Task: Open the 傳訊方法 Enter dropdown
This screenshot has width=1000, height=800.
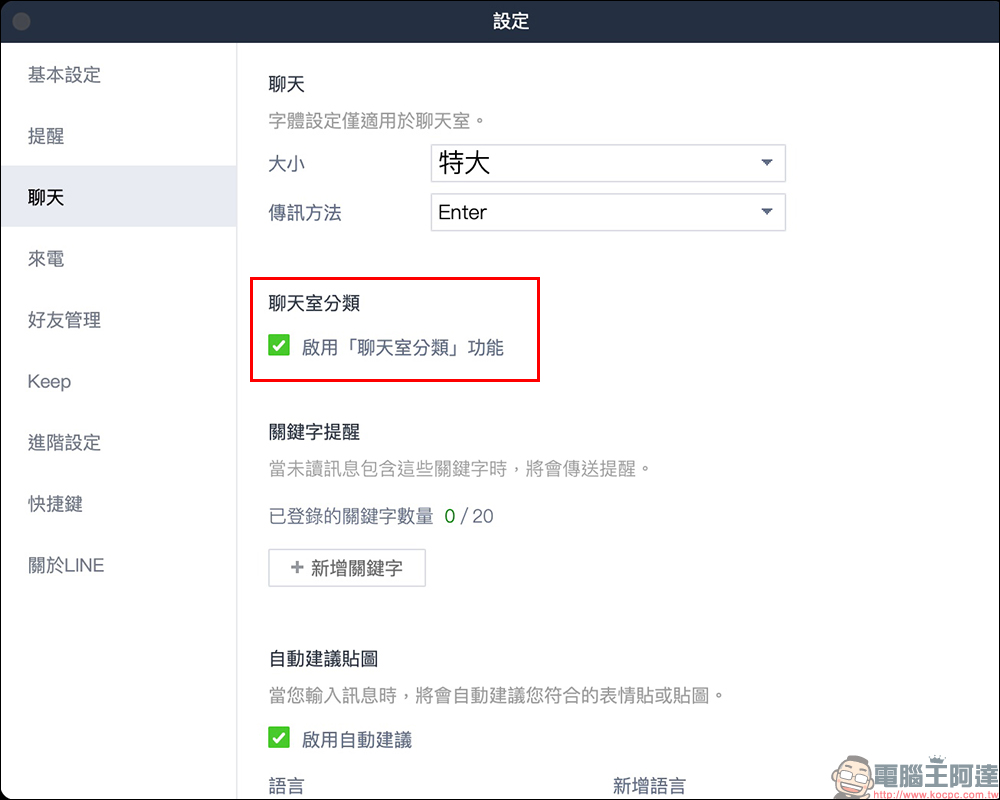Action: pos(608,212)
